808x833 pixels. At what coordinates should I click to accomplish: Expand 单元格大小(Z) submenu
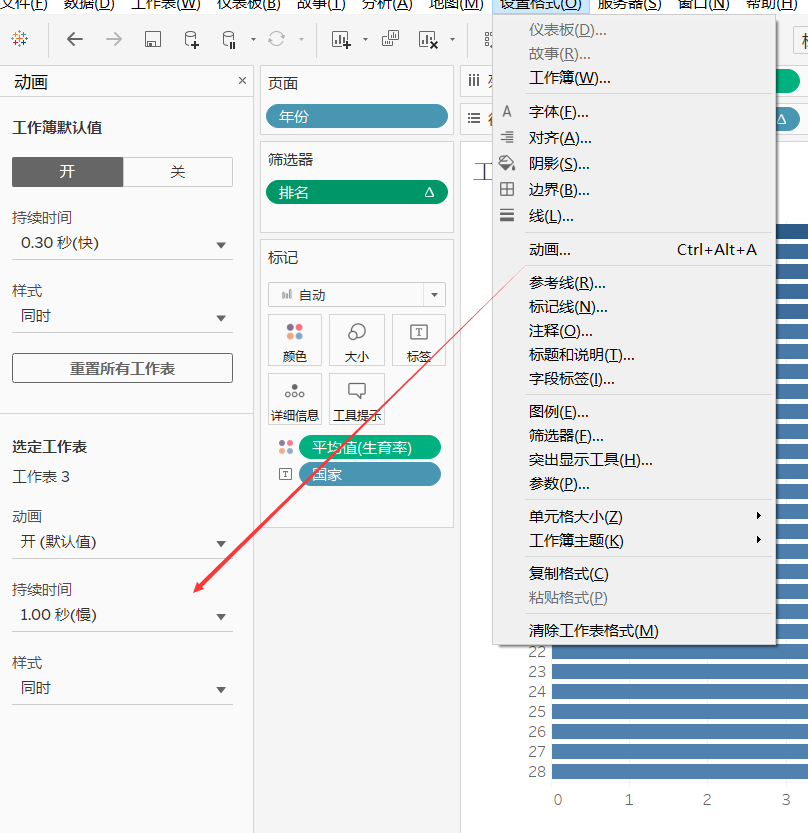point(634,516)
